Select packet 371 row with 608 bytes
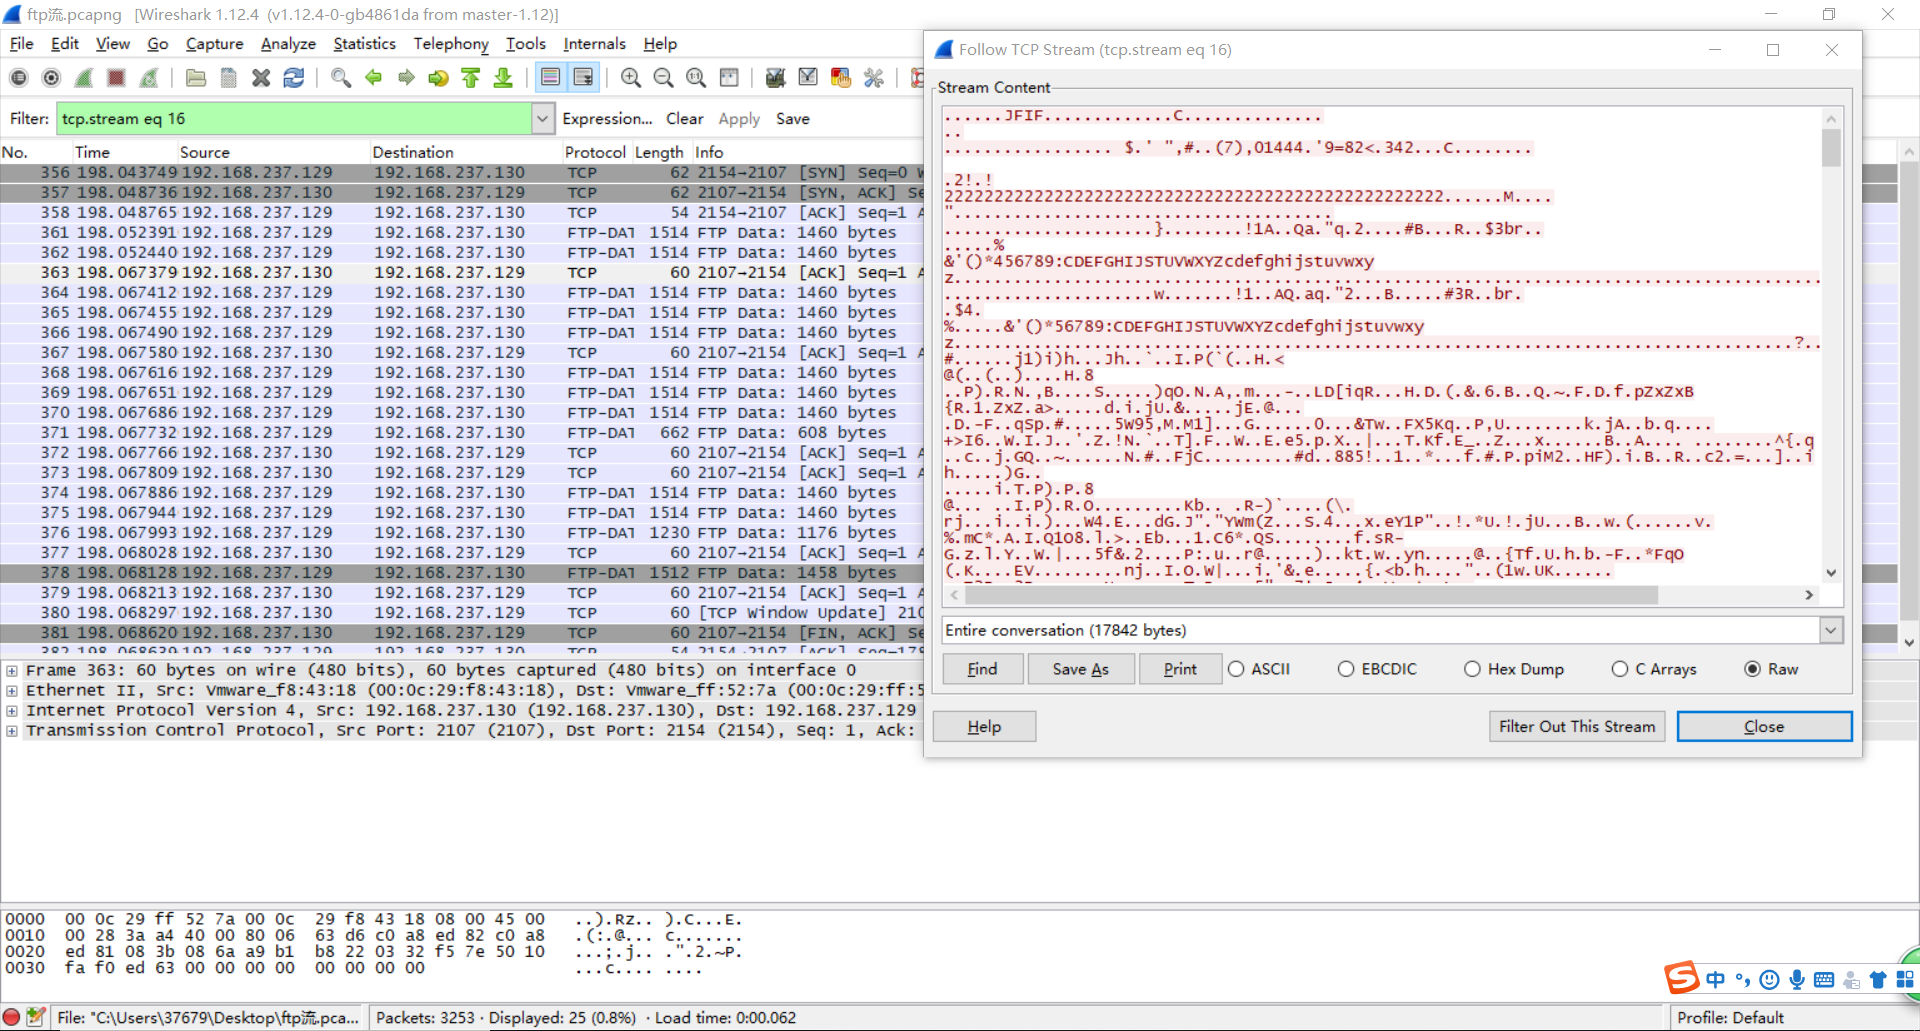The width and height of the screenshot is (1920, 1031). pos(462,433)
